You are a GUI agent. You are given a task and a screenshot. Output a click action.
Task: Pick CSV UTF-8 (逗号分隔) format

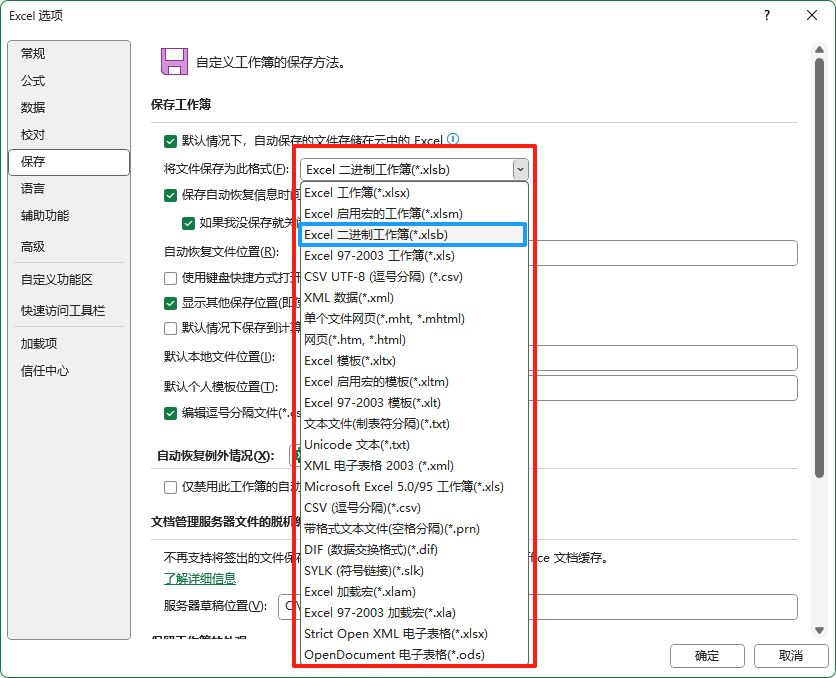tap(414, 277)
